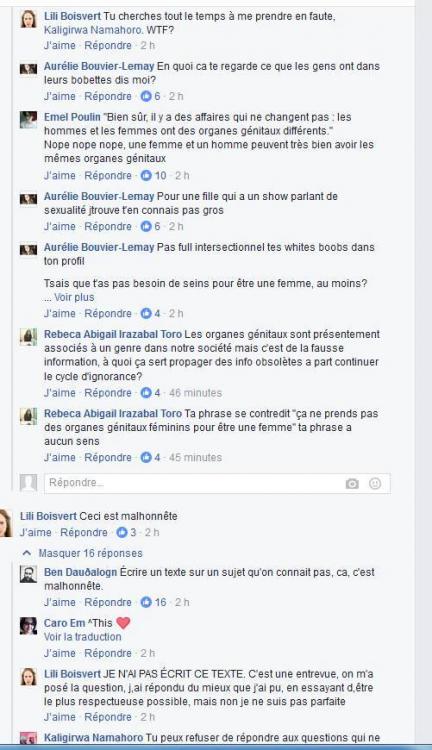Viewport: 432px width, 750px height.
Task: Open Emel Poulin profile name link
Action: [72, 117]
